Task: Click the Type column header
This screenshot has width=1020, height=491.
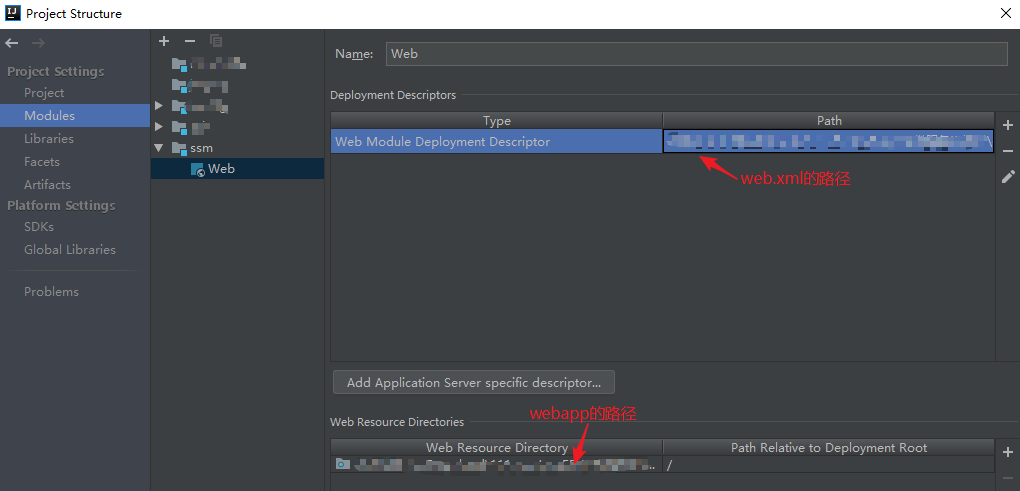Action: 496,121
